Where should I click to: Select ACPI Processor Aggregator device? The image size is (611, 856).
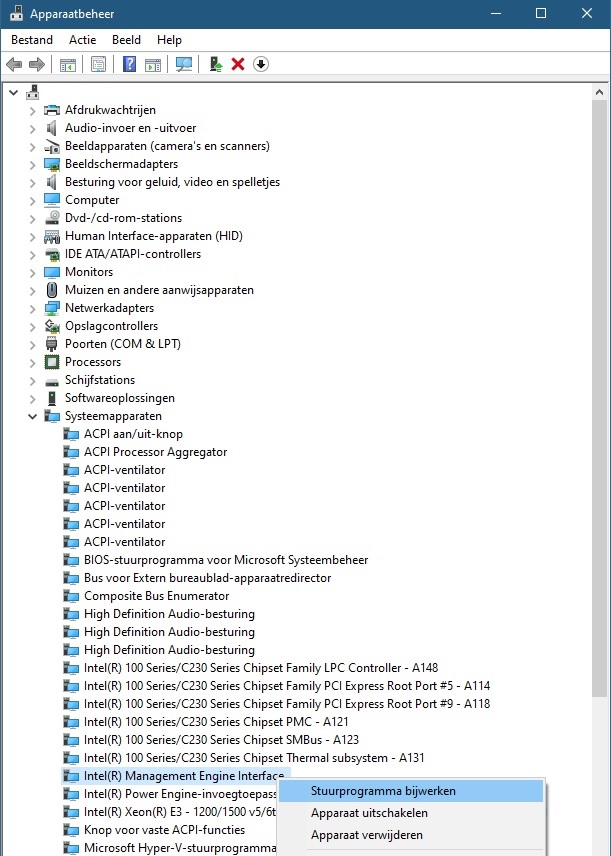pos(155,453)
